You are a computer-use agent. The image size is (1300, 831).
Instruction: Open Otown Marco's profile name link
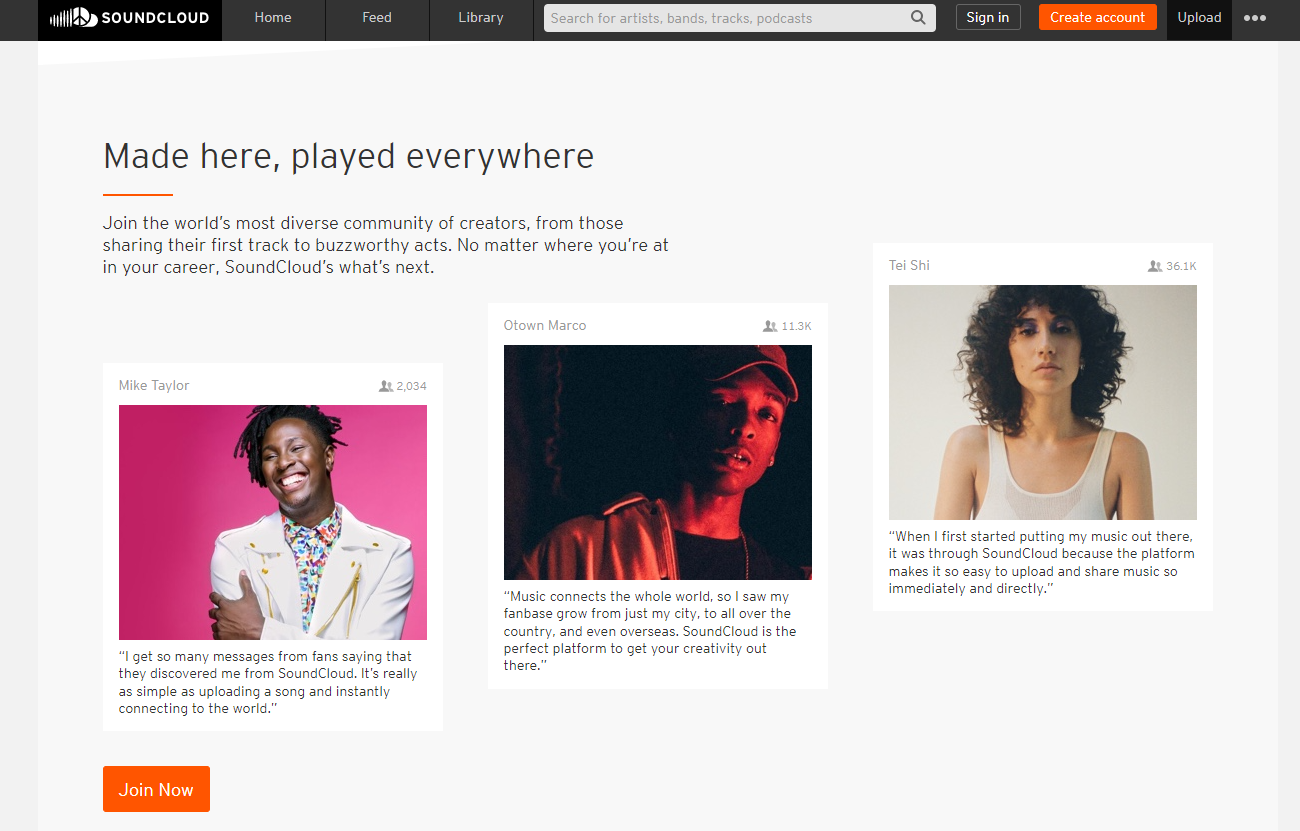click(x=545, y=326)
